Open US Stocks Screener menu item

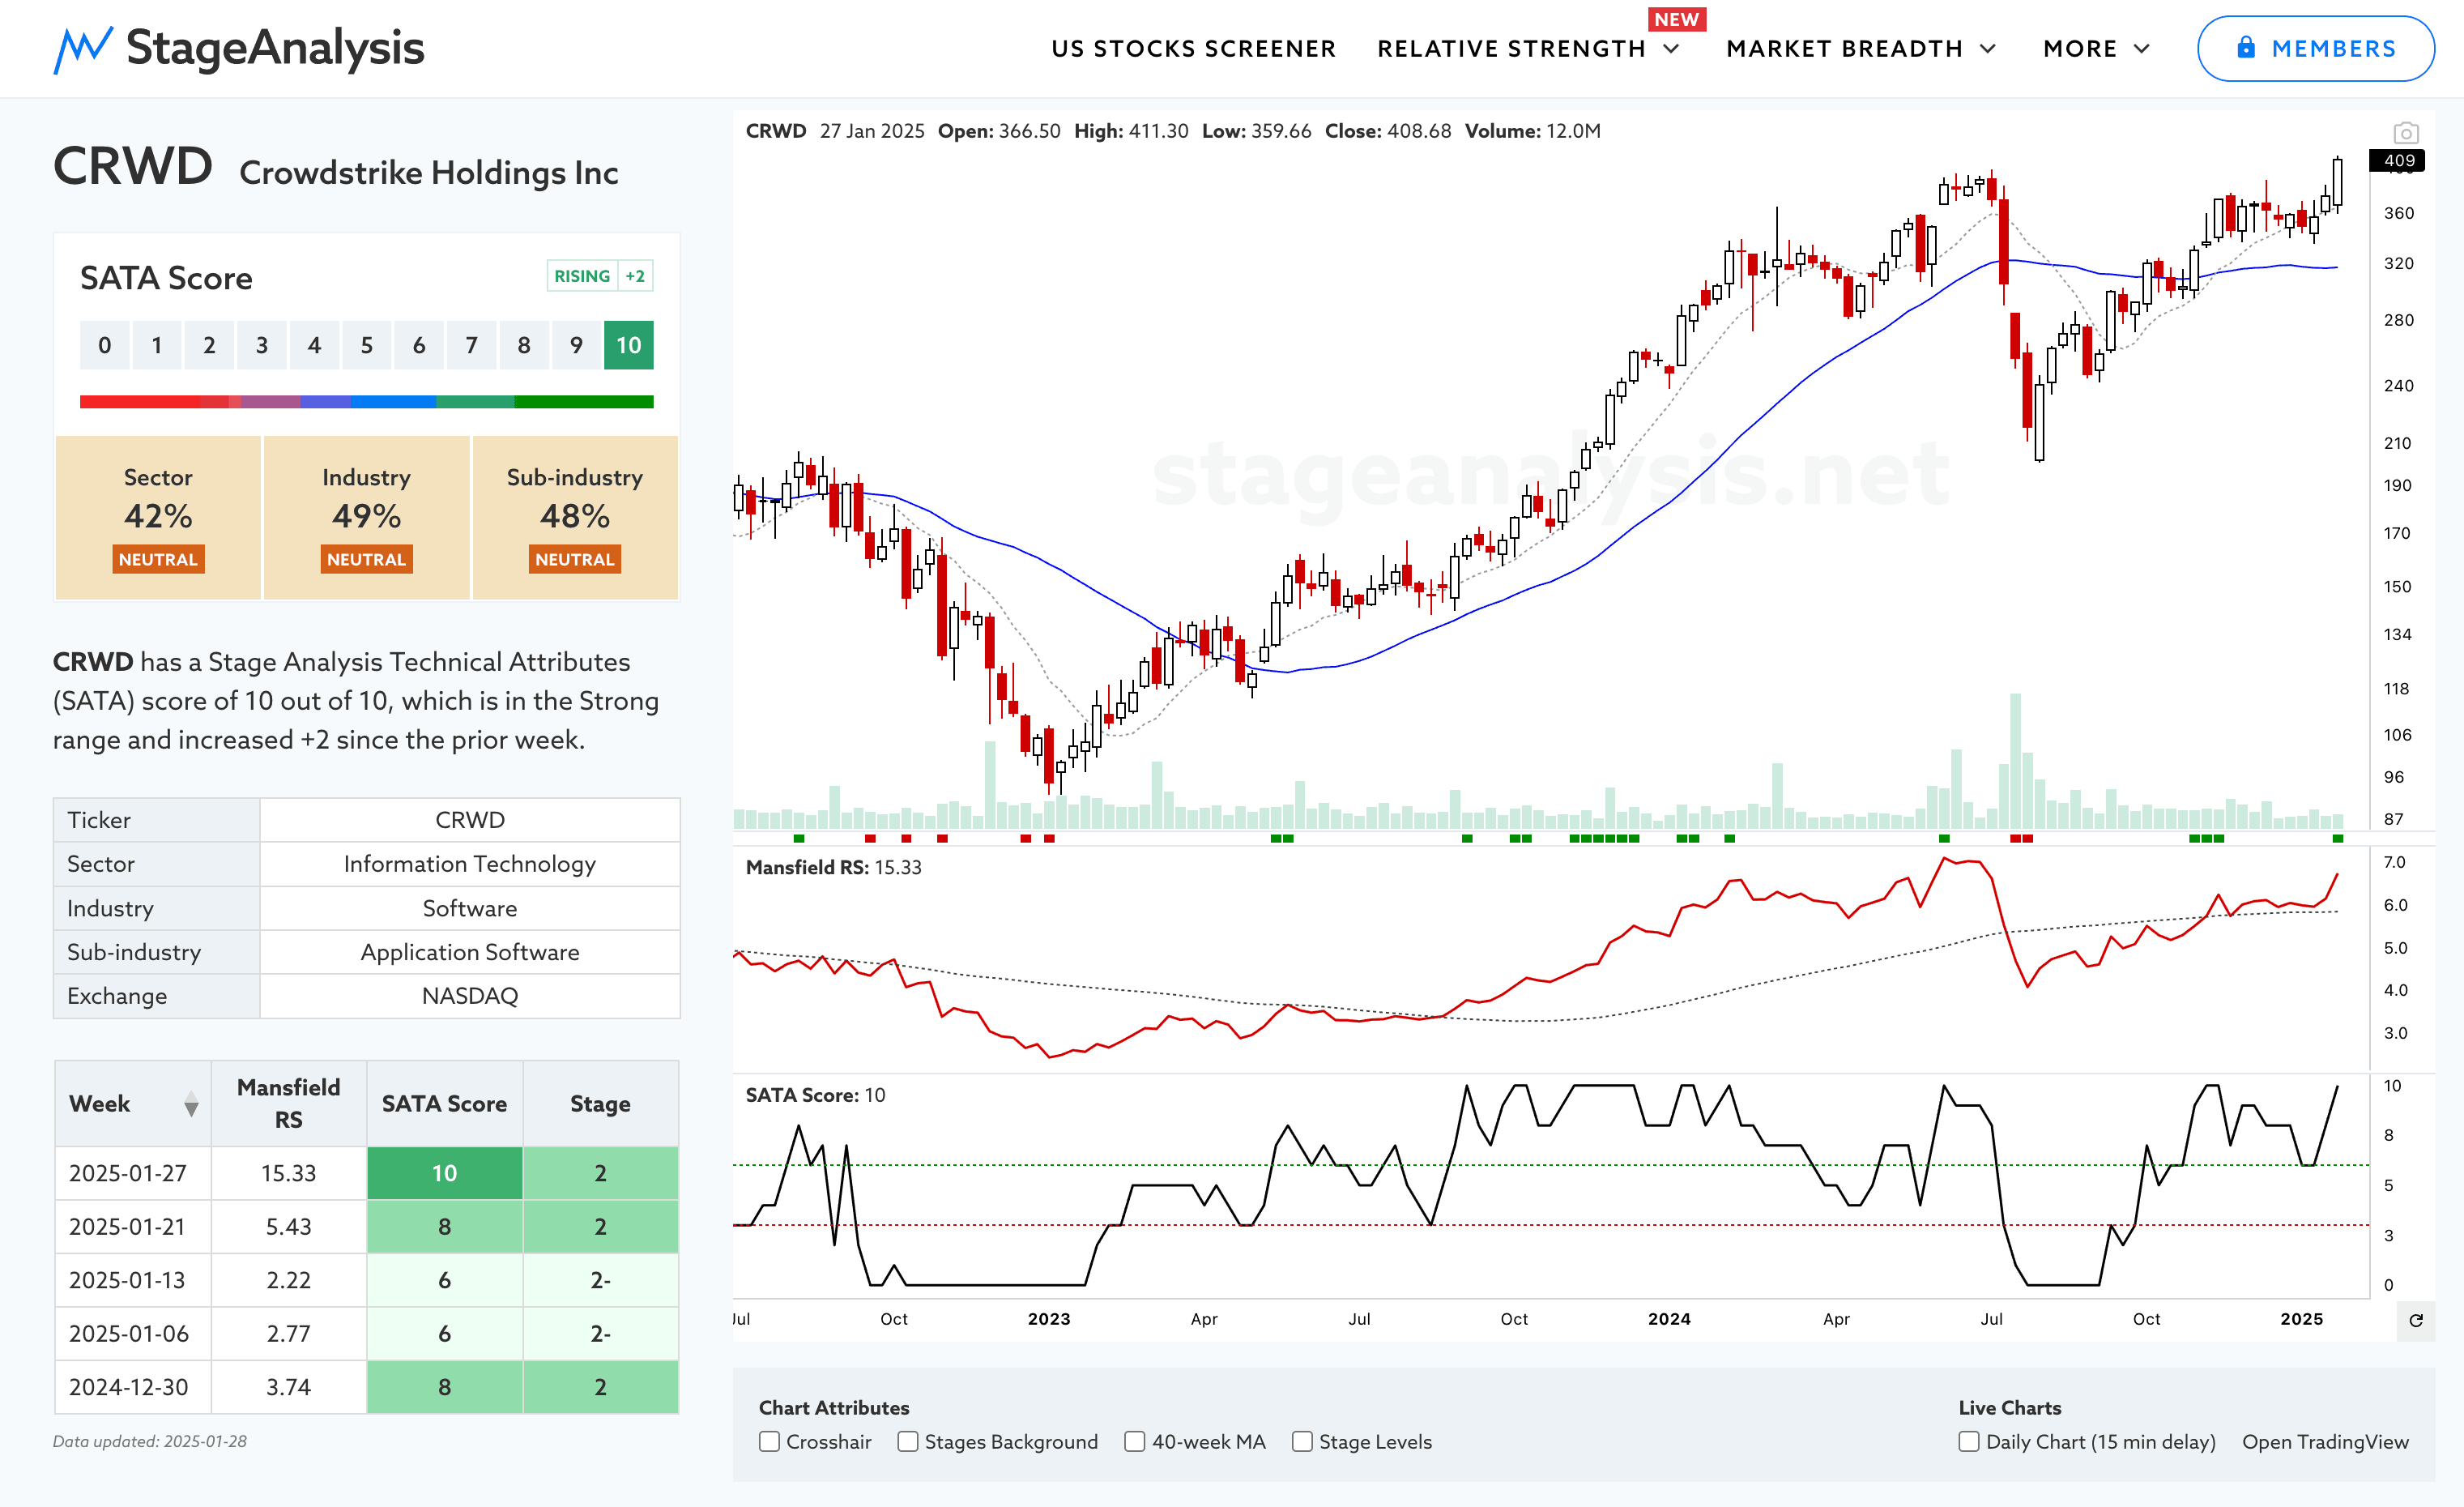coord(1193,49)
